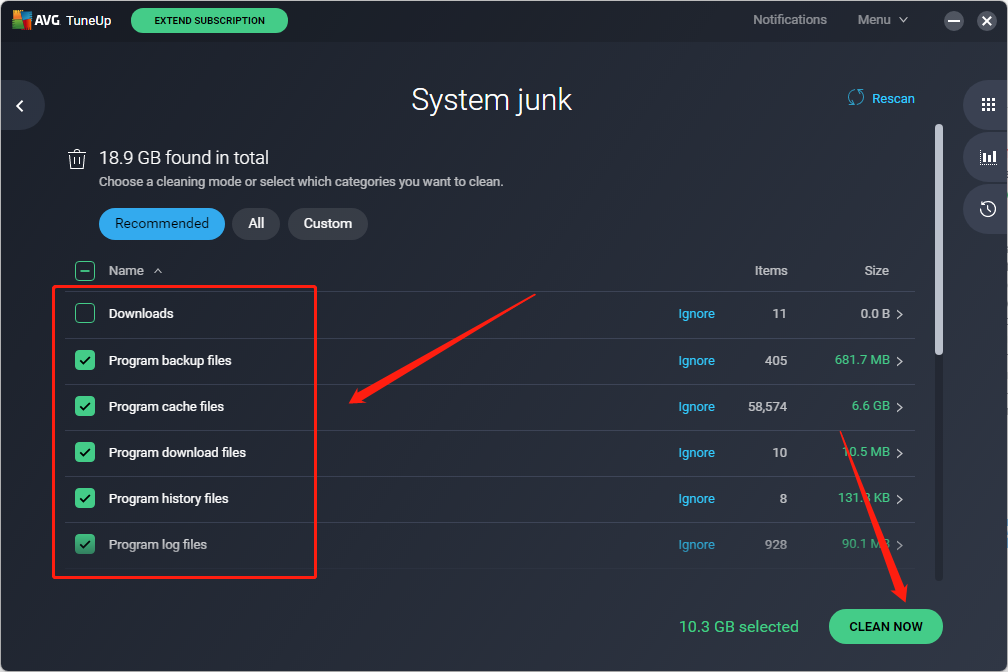Image resolution: width=1008 pixels, height=672 pixels.
Task: Check the Downloads checkbox
Action: tap(85, 314)
